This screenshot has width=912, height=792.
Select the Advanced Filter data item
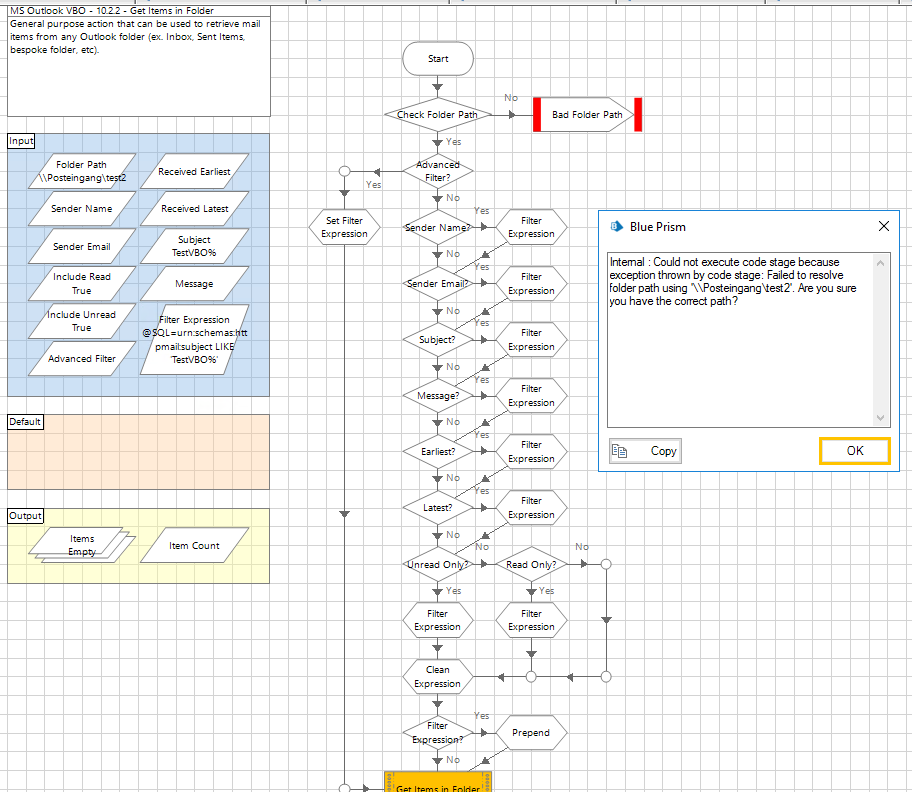(82, 359)
